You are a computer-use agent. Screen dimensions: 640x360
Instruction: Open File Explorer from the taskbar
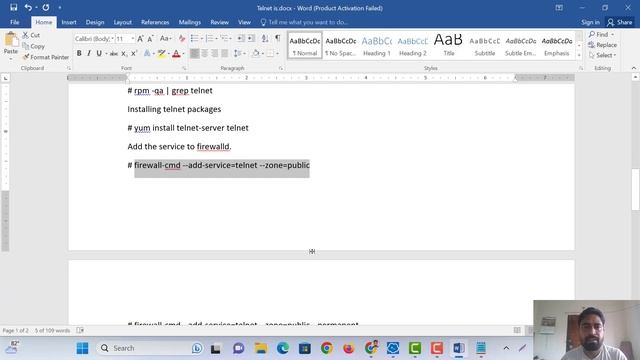[x=260, y=348]
